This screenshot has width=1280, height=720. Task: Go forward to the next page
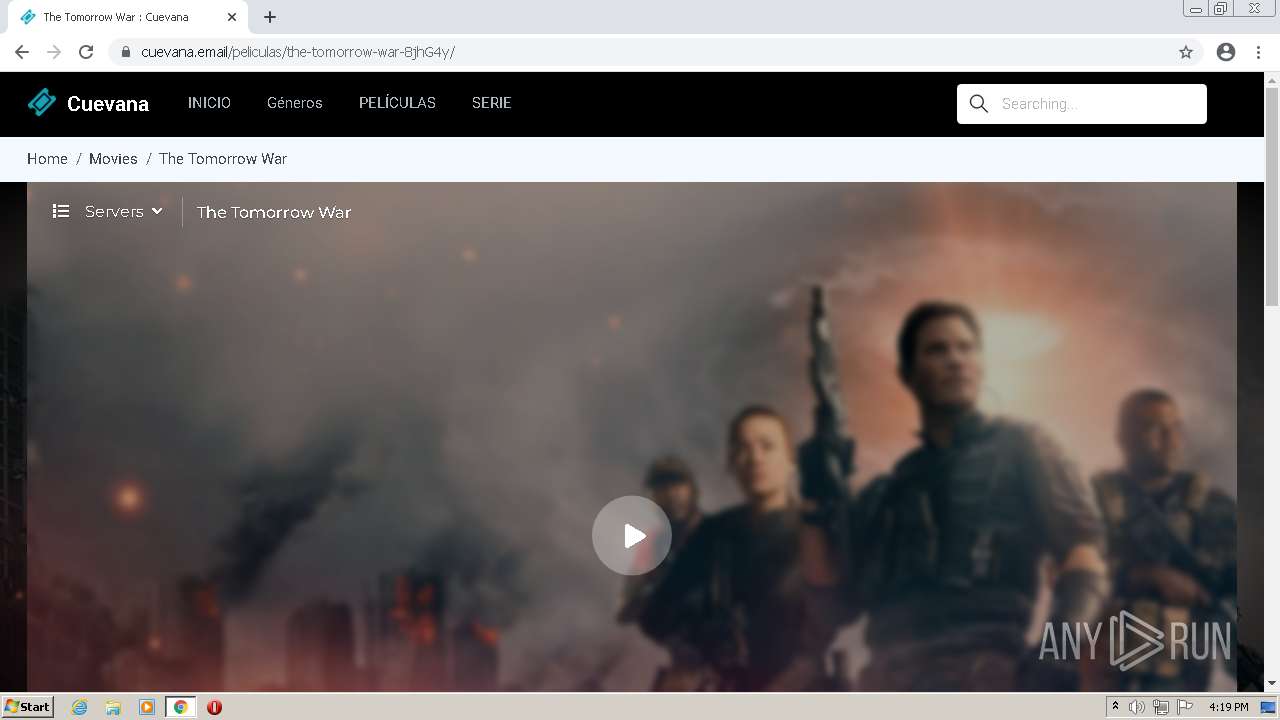[x=54, y=52]
